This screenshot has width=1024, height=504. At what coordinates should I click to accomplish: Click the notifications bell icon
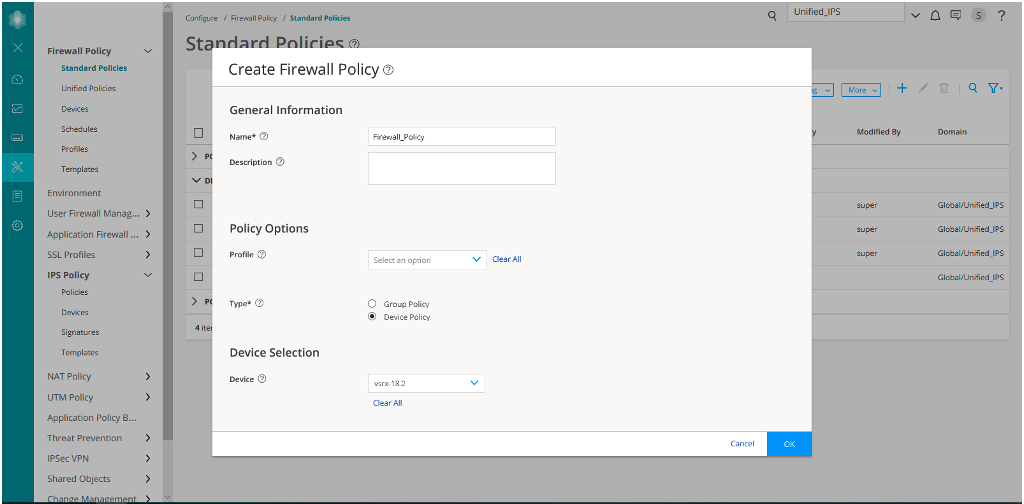[x=936, y=15]
